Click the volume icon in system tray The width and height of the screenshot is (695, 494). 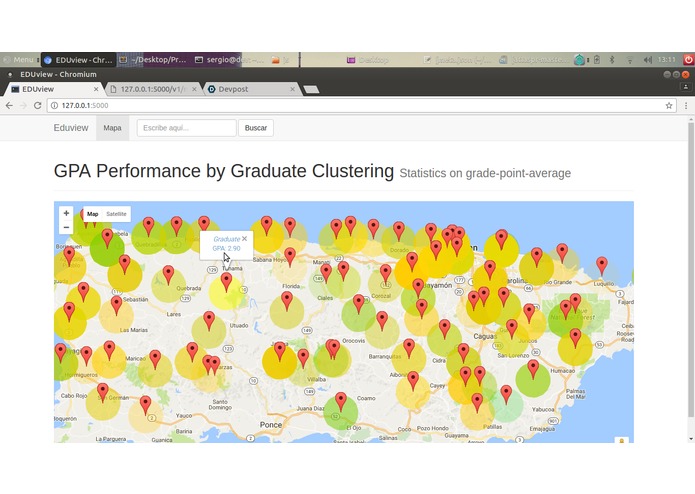tap(648, 59)
